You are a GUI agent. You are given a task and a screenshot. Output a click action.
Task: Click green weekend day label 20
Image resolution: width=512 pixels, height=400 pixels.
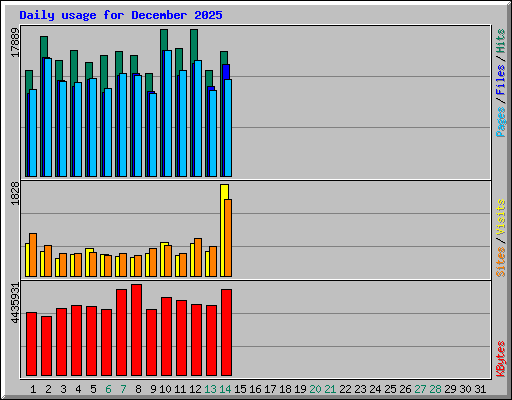(x=315, y=389)
